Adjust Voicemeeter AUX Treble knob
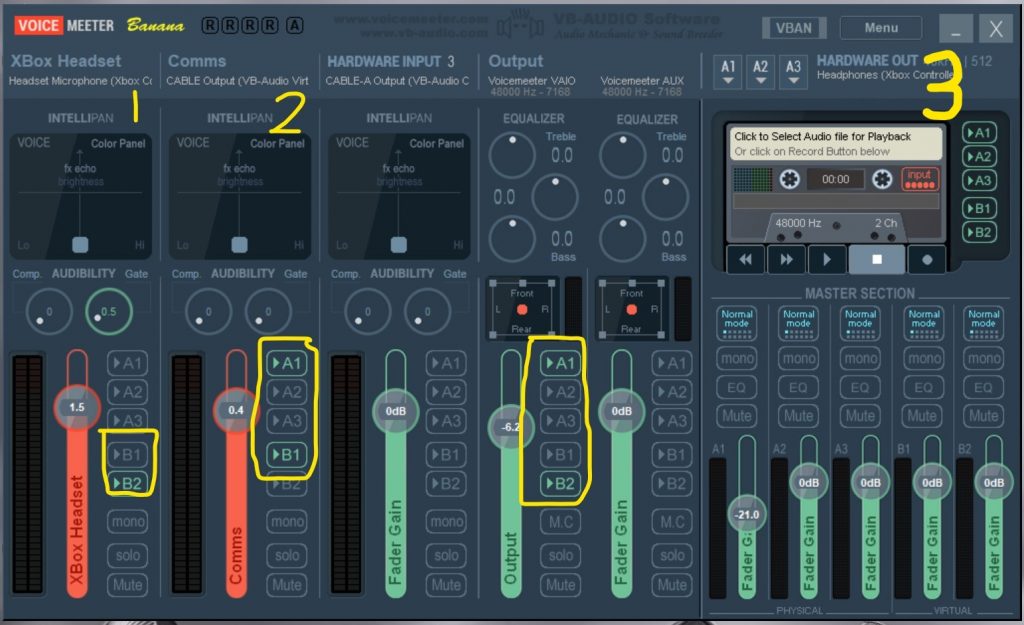 [x=622, y=155]
